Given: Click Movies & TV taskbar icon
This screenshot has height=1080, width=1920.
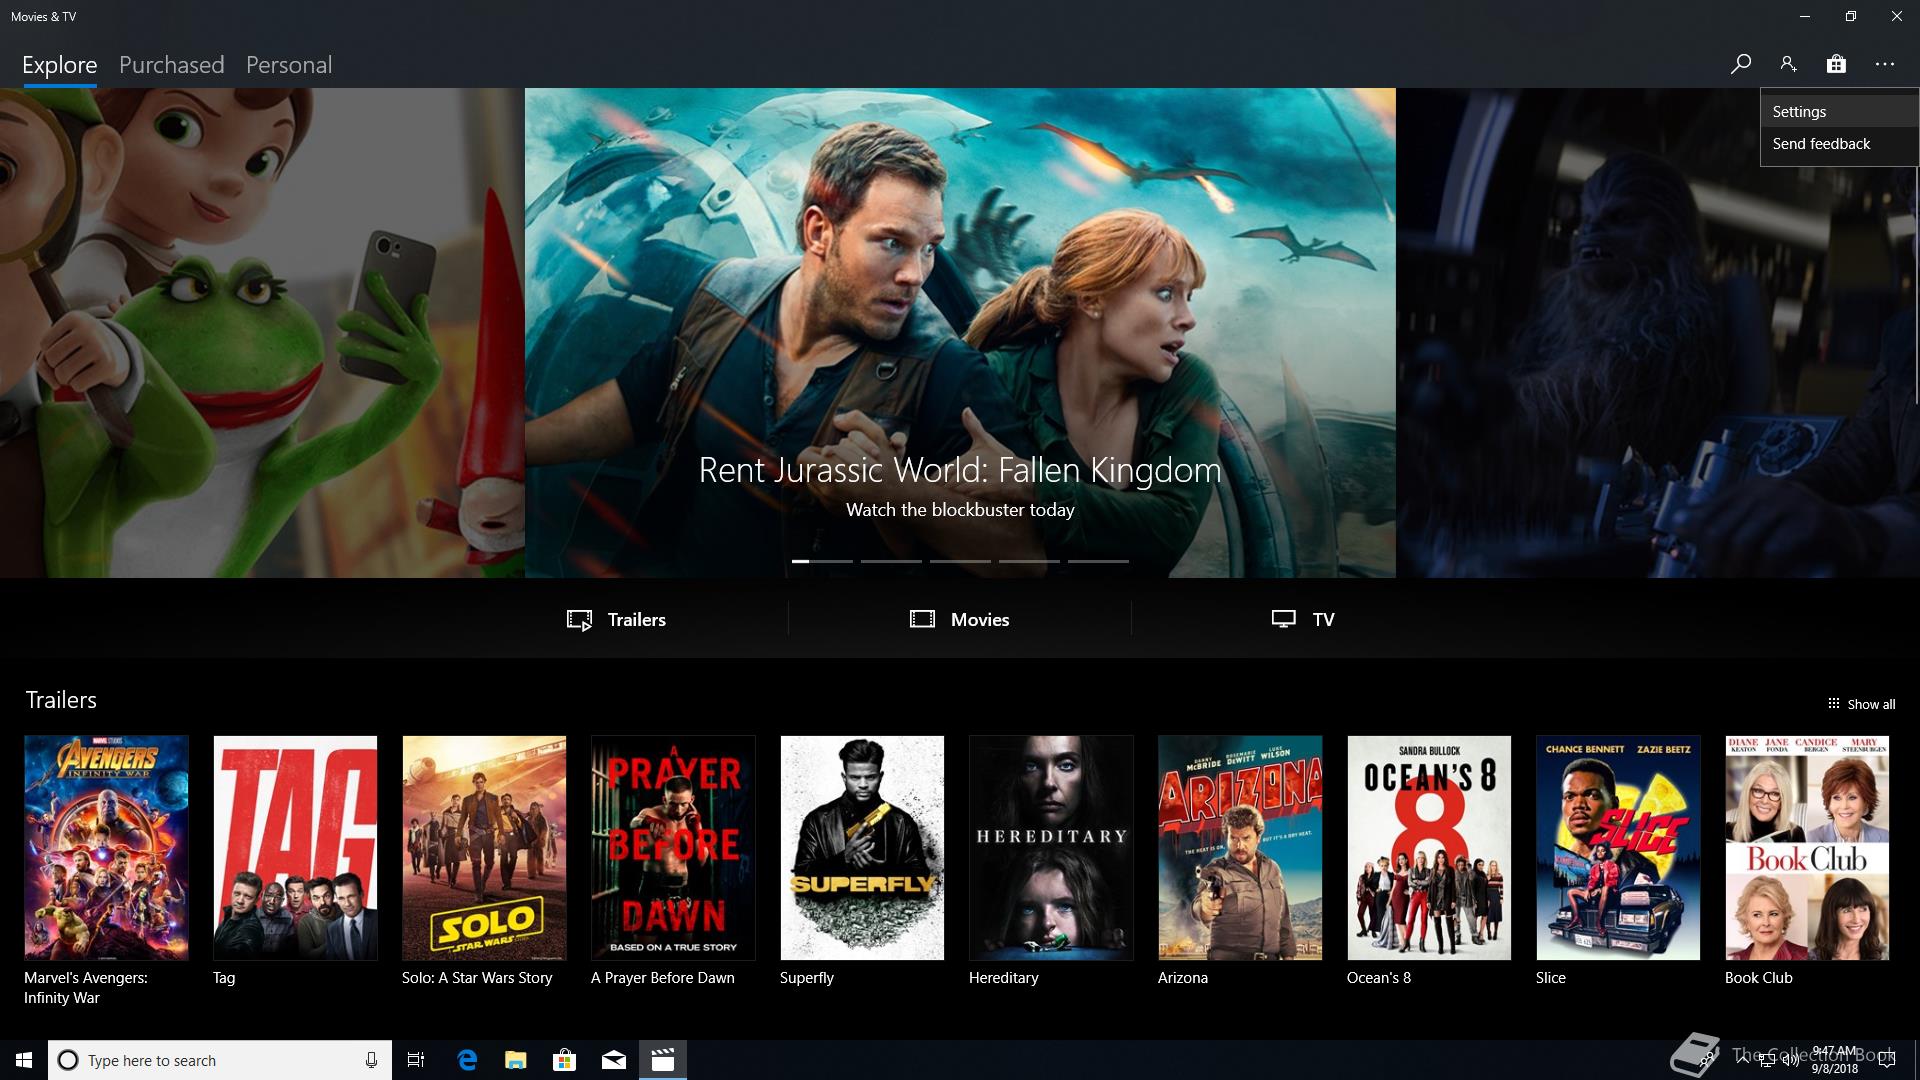Looking at the screenshot, I should tap(663, 1060).
